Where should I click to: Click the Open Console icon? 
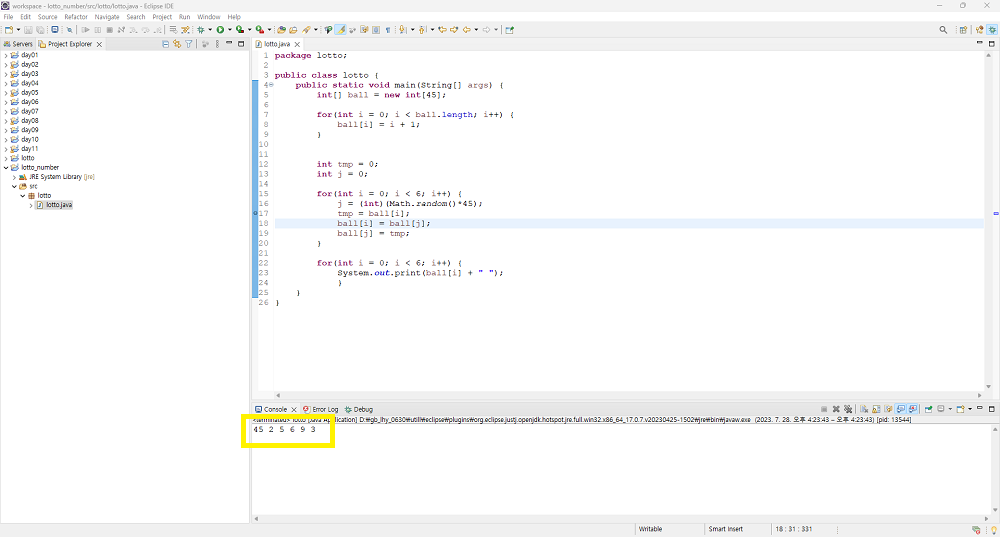(960, 409)
